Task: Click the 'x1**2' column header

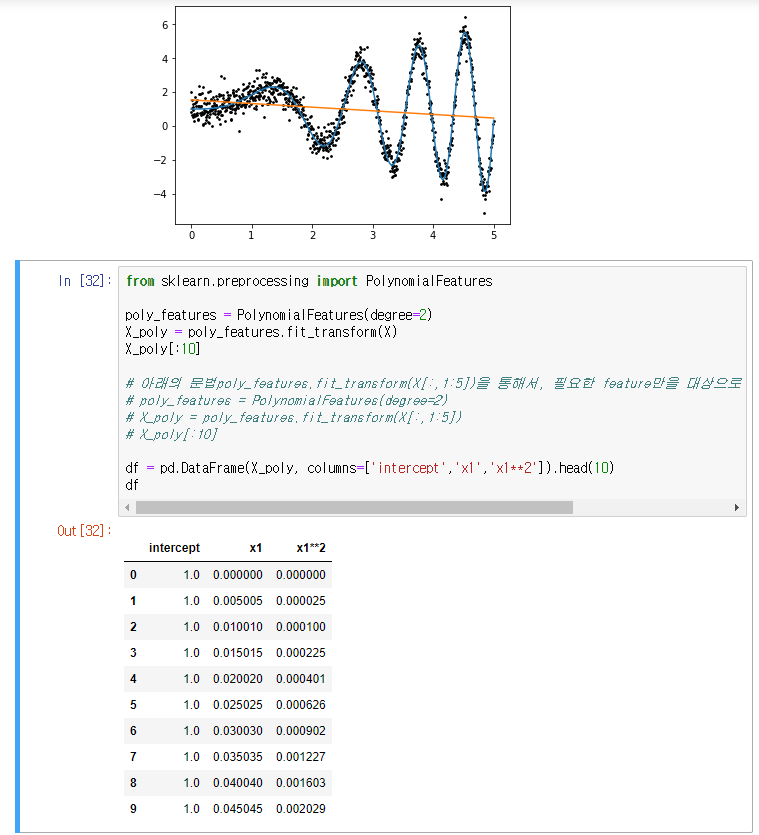Action: pyautogui.click(x=311, y=547)
